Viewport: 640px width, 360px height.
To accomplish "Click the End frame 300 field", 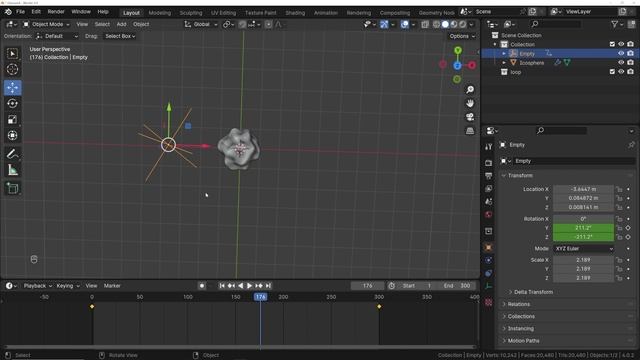I will coord(457,286).
